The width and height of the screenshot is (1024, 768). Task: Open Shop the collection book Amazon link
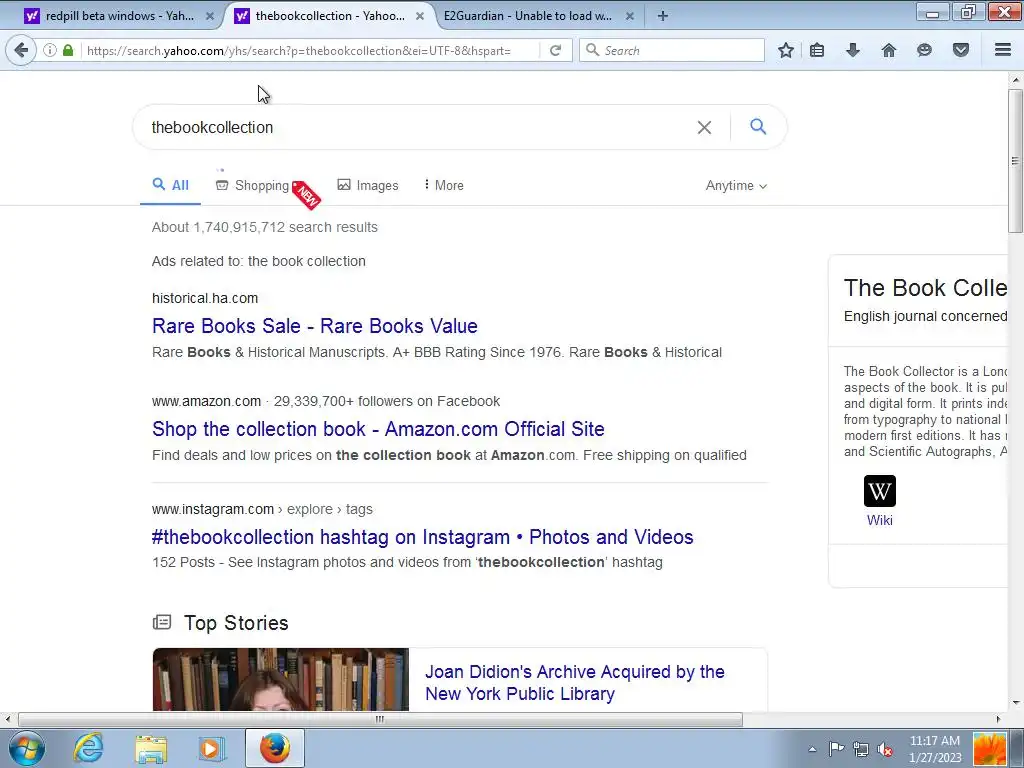(x=378, y=429)
